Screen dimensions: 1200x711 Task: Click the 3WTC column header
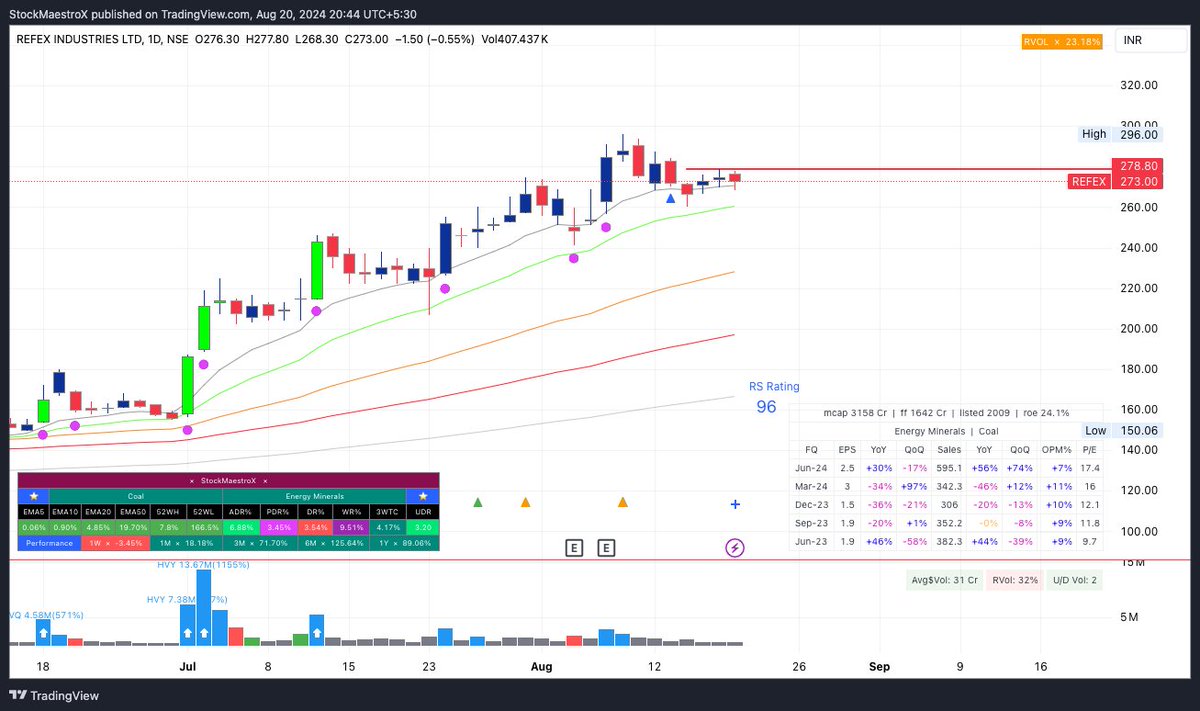click(387, 511)
